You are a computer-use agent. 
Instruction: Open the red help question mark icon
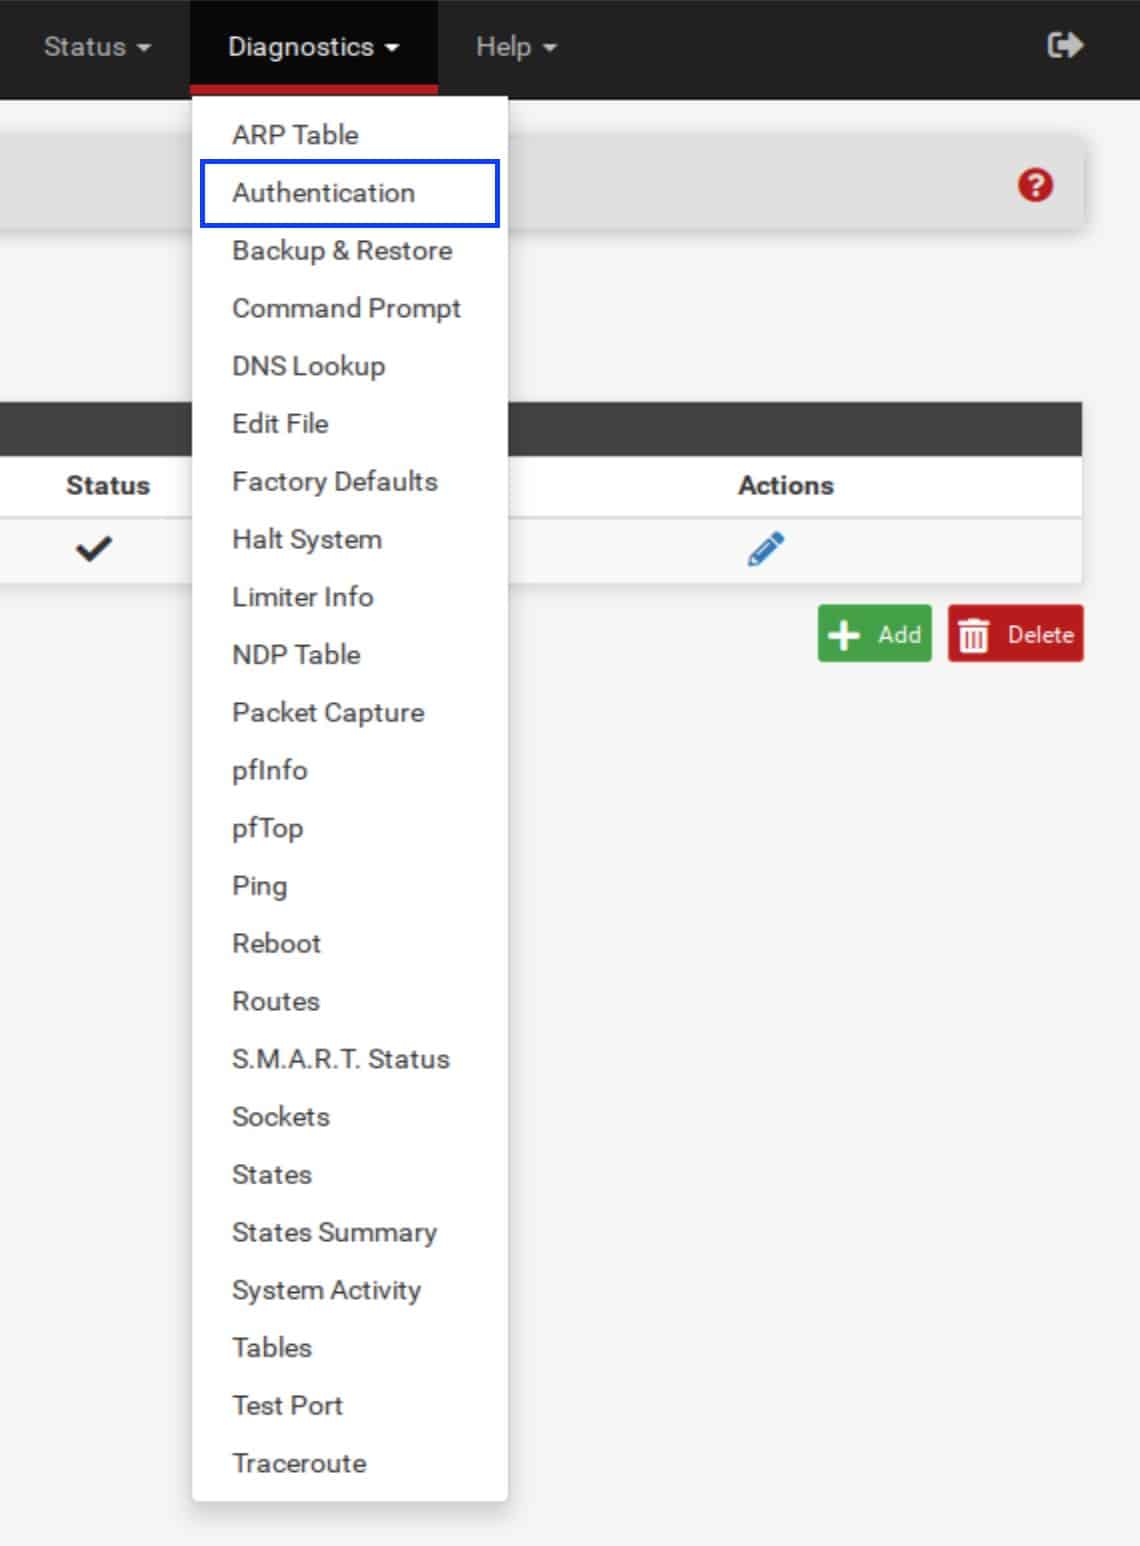(x=1035, y=185)
